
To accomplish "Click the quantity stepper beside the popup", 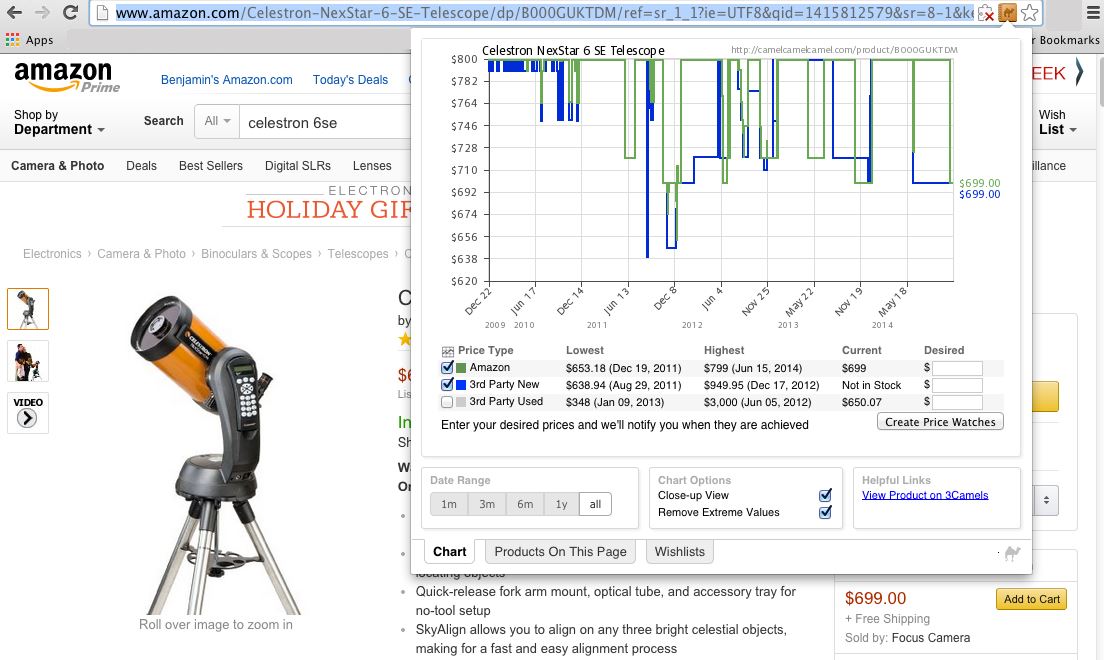I will coord(1046,500).
